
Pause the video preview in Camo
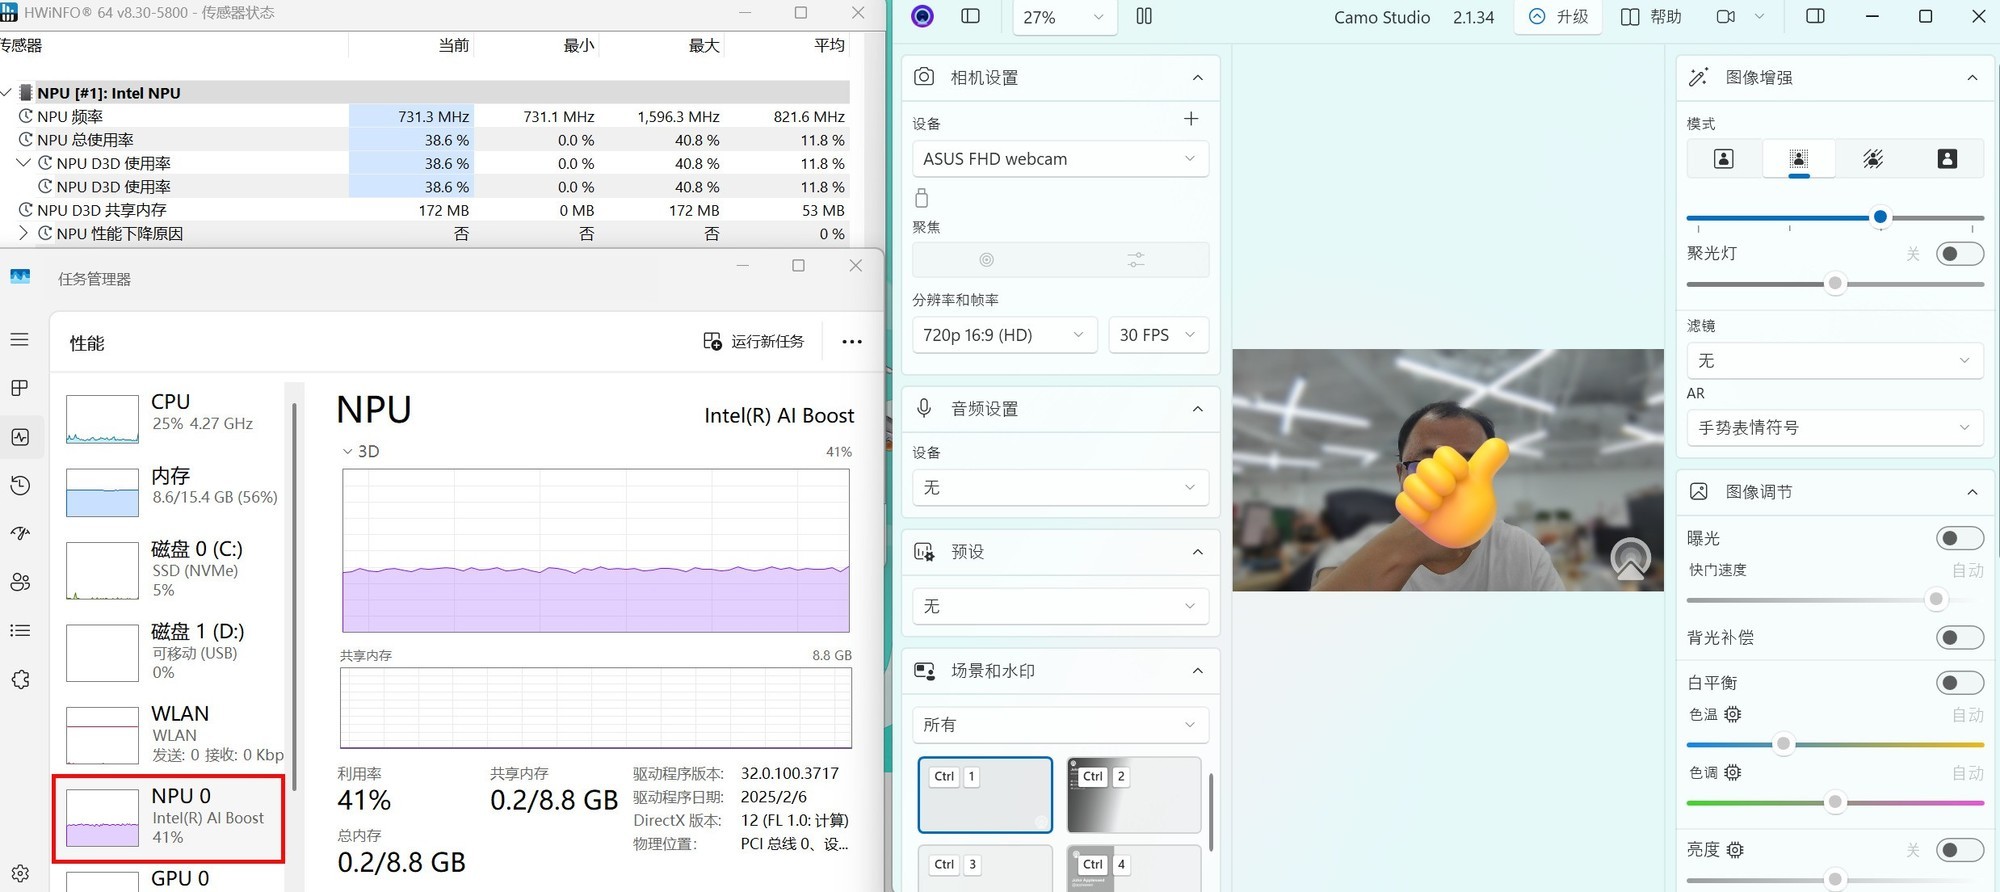tap(1144, 16)
